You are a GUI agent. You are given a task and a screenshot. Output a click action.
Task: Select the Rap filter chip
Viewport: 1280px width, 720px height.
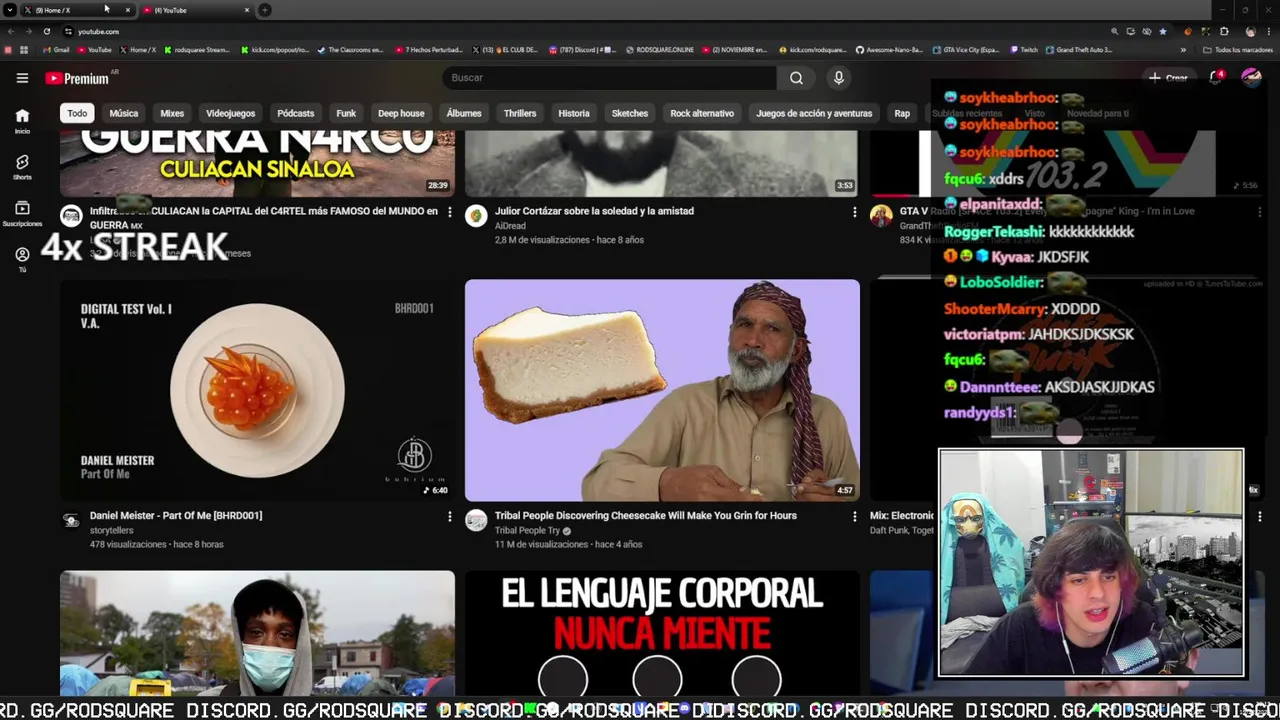pyautogui.click(x=902, y=113)
